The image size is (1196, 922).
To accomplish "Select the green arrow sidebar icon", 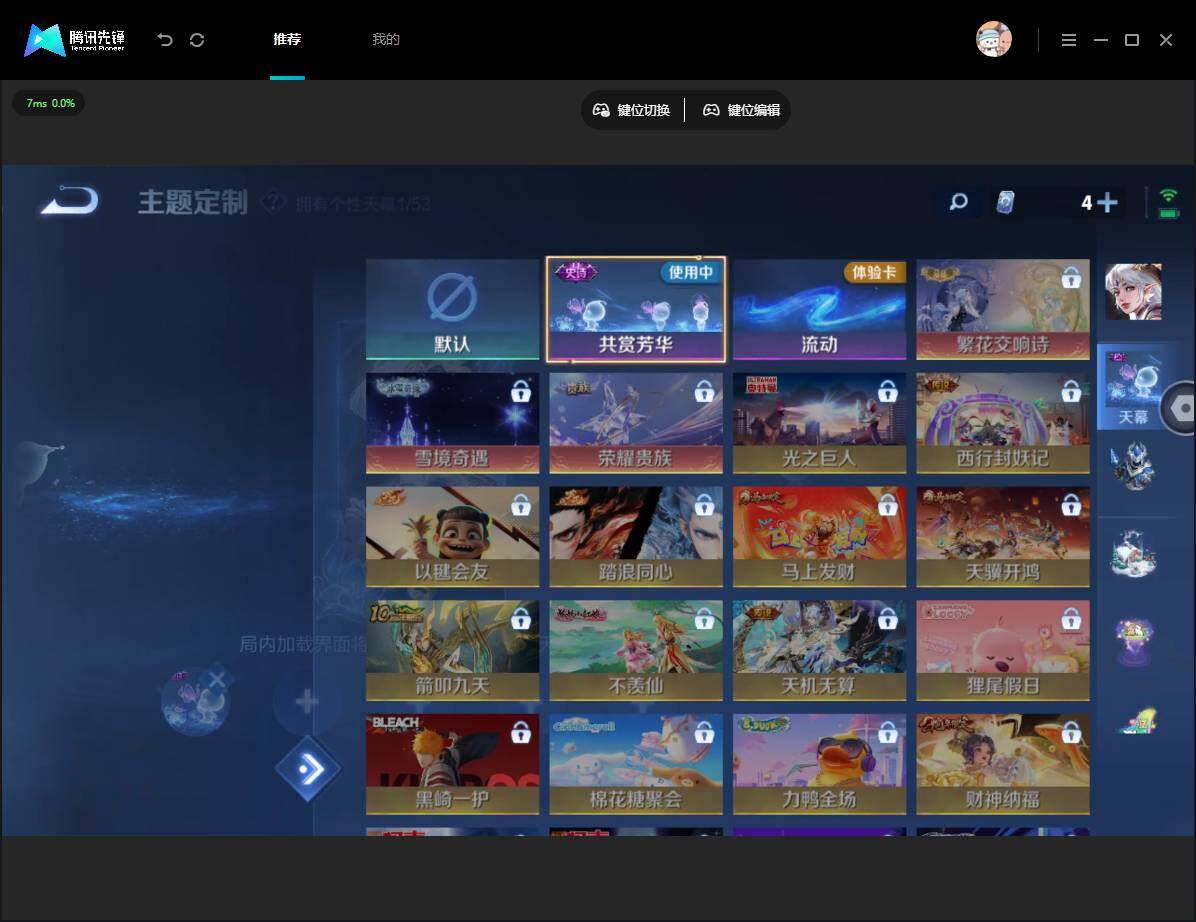I will [x=1137, y=721].
